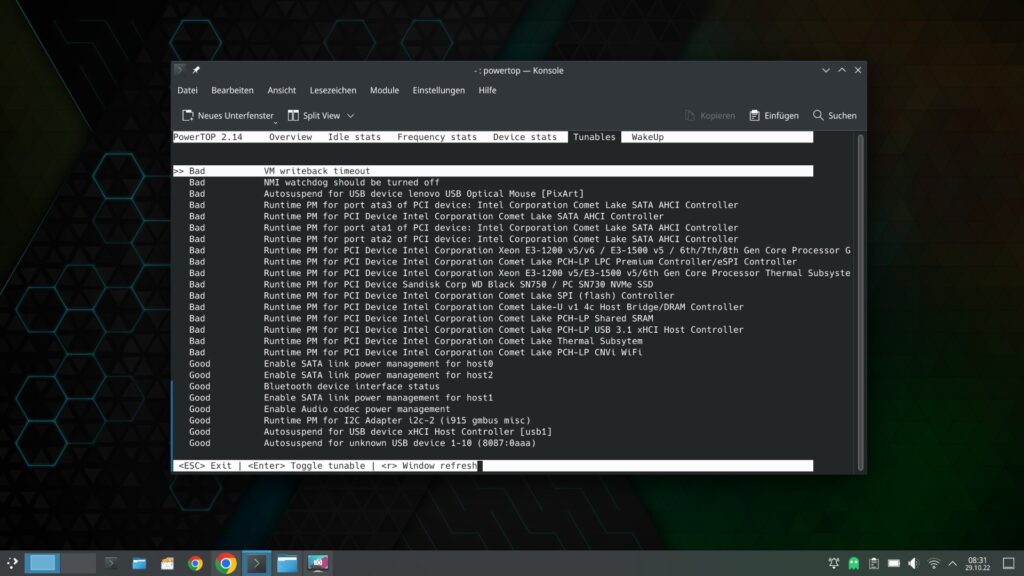Switch to first virtual desktop in pager
The width and height of the screenshot is (1024, 576).
(42, 563)
